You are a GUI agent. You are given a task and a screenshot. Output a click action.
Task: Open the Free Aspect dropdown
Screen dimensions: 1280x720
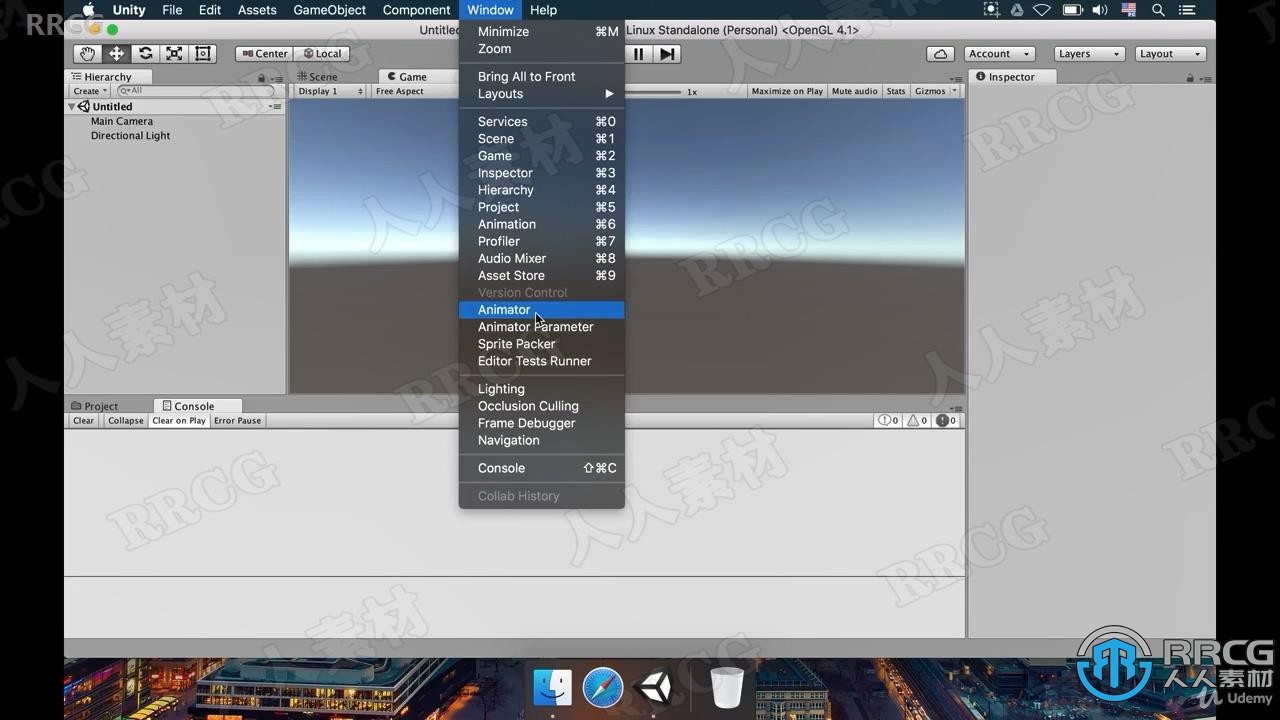[x=413, y=91]
